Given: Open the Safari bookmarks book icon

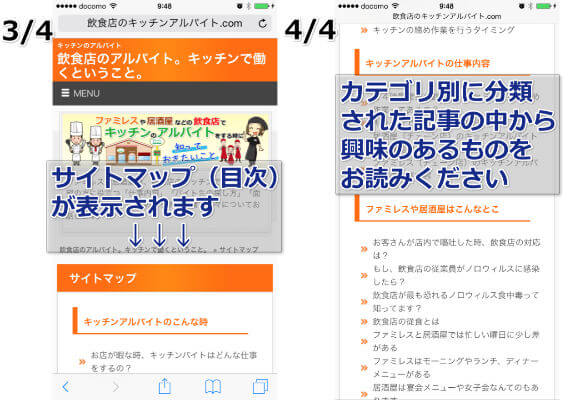Looking at the screenshot, I should click(213, 387).
